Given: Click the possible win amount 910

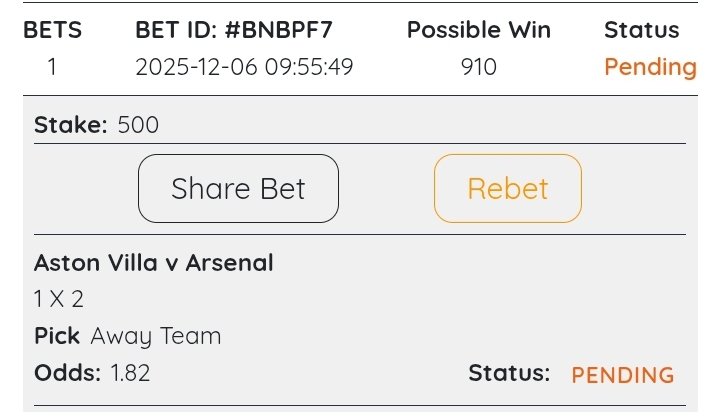Looking at the screenshot, I should click(x=479, y=68).
